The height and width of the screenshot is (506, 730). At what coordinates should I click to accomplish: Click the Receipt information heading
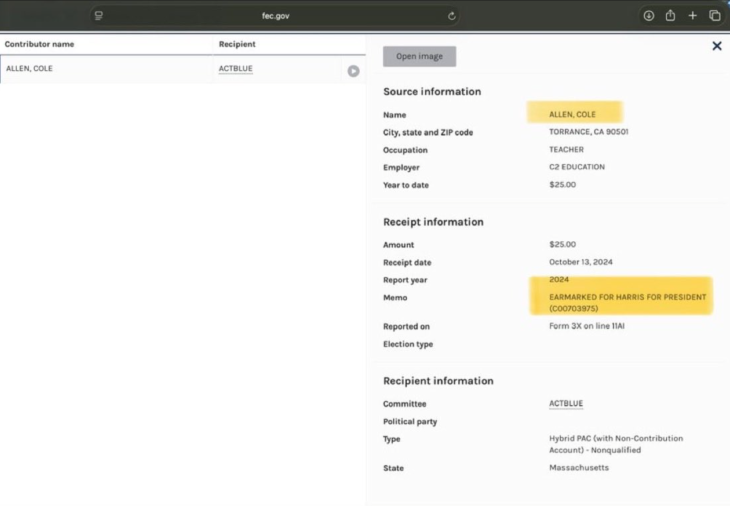point(433,222)
